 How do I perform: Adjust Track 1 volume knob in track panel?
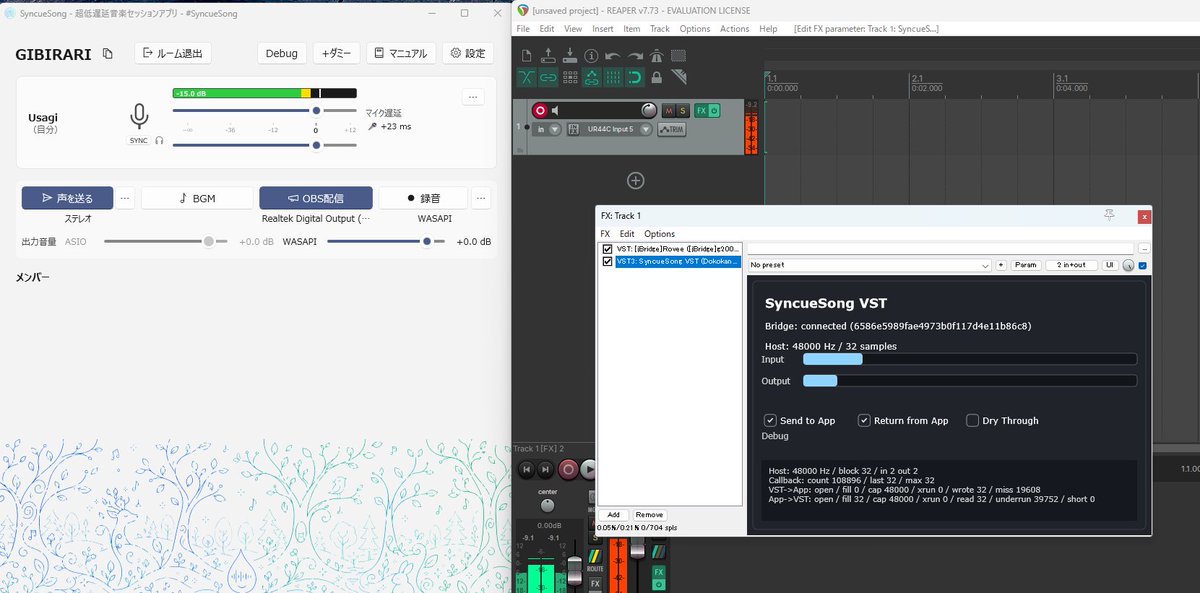[x=649, y=110]
